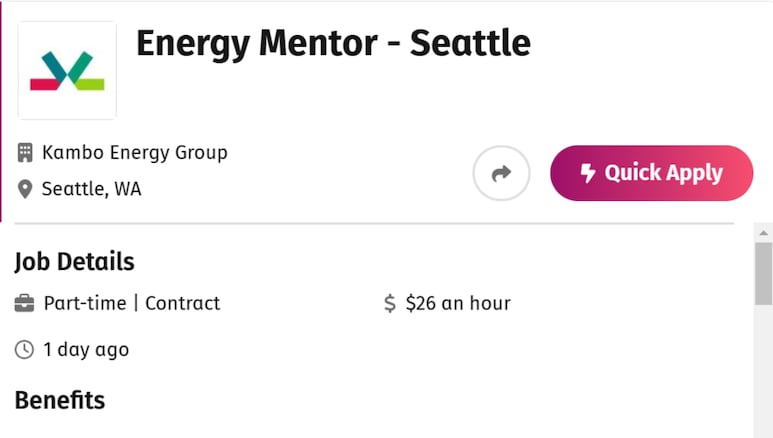Click the clock icon beside 1 day ago

tap(24, 350)
